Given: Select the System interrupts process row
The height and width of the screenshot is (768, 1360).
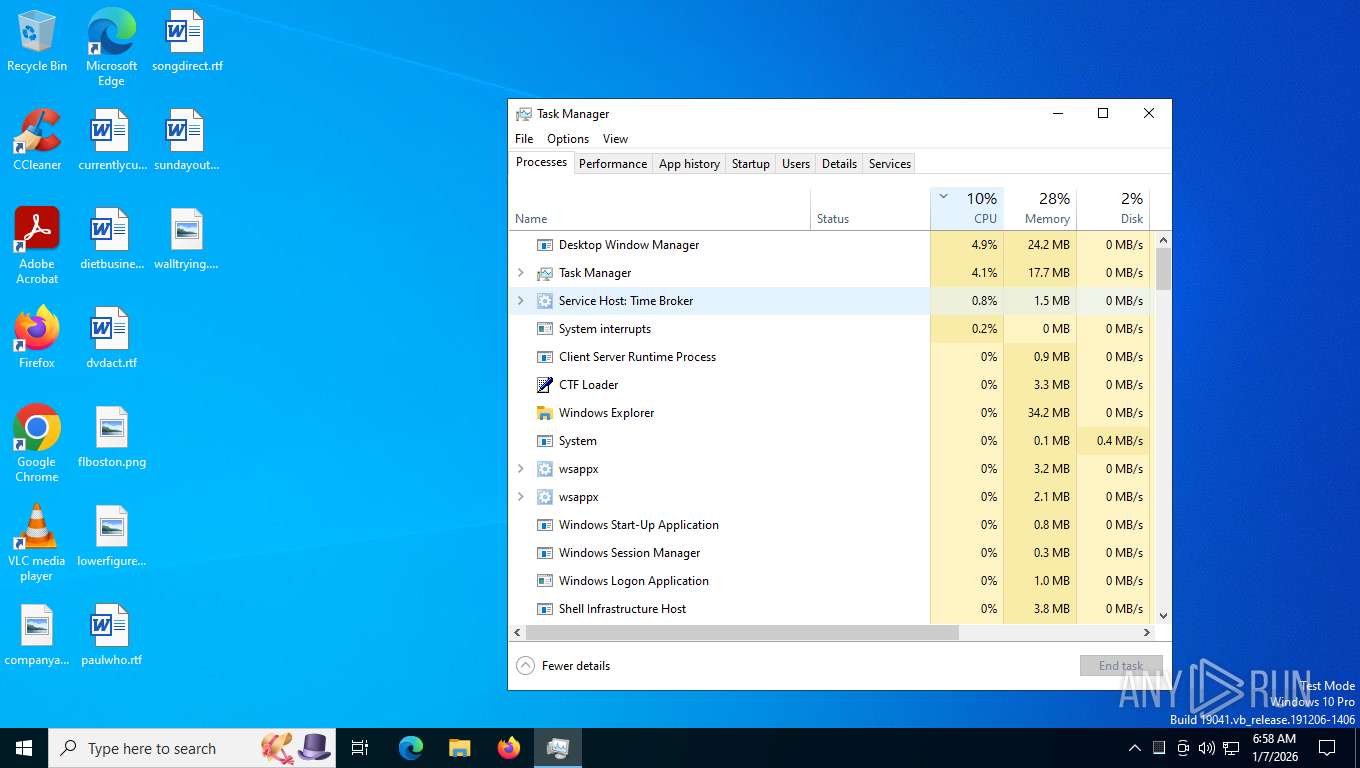Looking at the screenshot, I should point(830,329).
